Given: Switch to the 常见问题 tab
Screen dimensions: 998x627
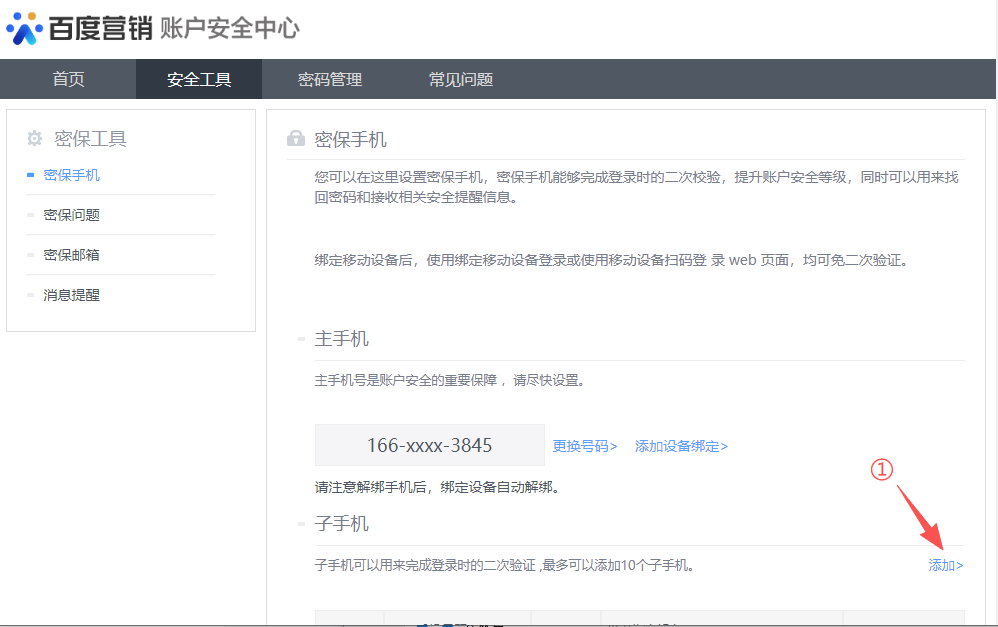Looking at the screenshot, I should pyautogui.click(x=461, y=80).
